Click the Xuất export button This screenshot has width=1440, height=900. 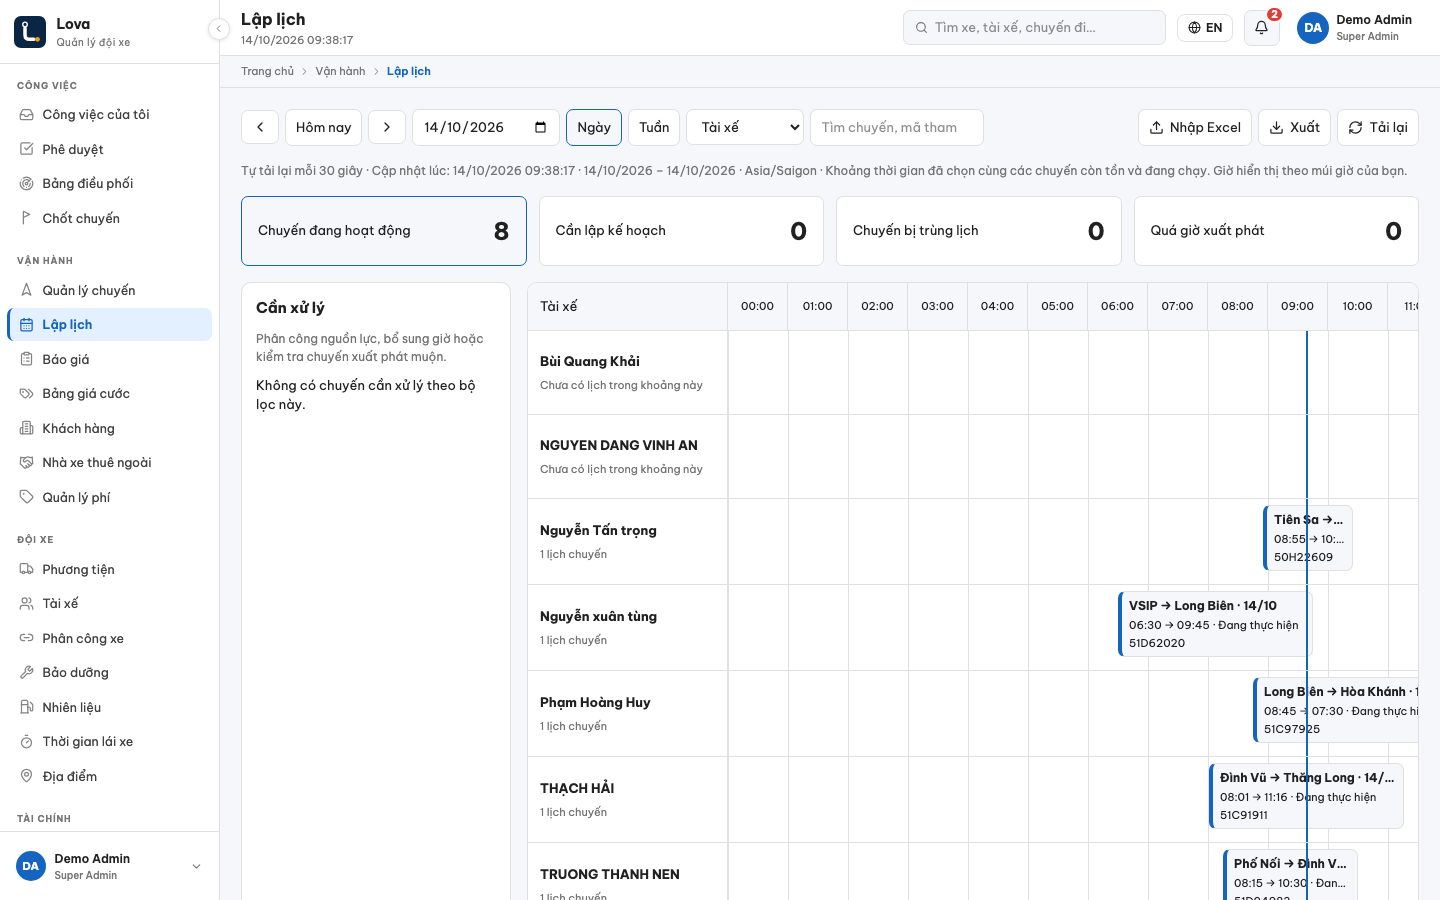point(1294,127)
